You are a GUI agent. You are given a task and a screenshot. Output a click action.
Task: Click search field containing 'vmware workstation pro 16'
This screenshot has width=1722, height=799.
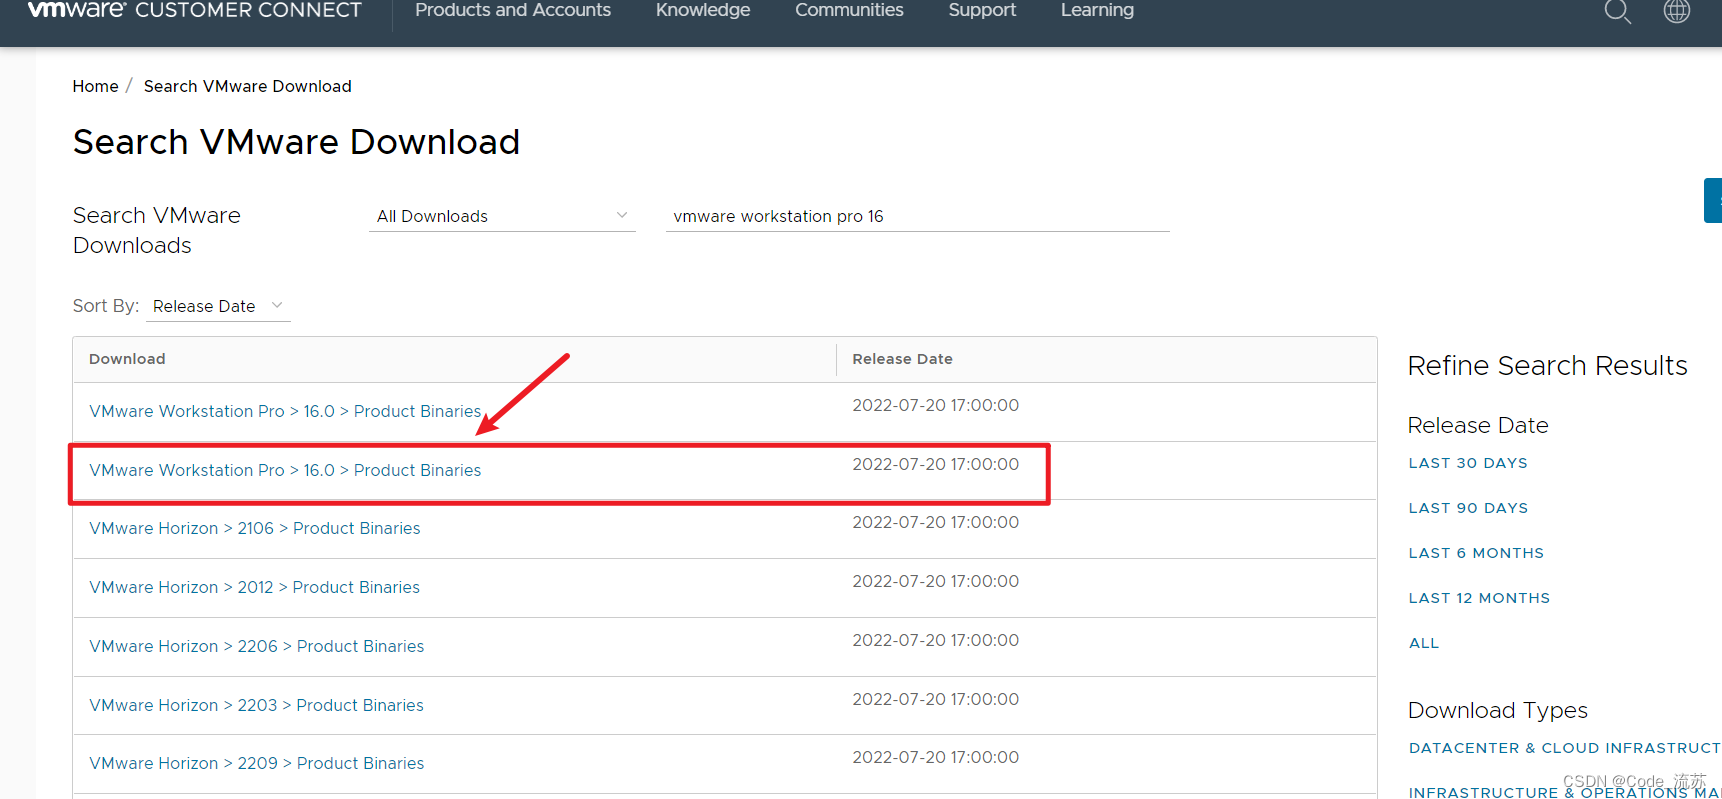click(x=917, y=216)
